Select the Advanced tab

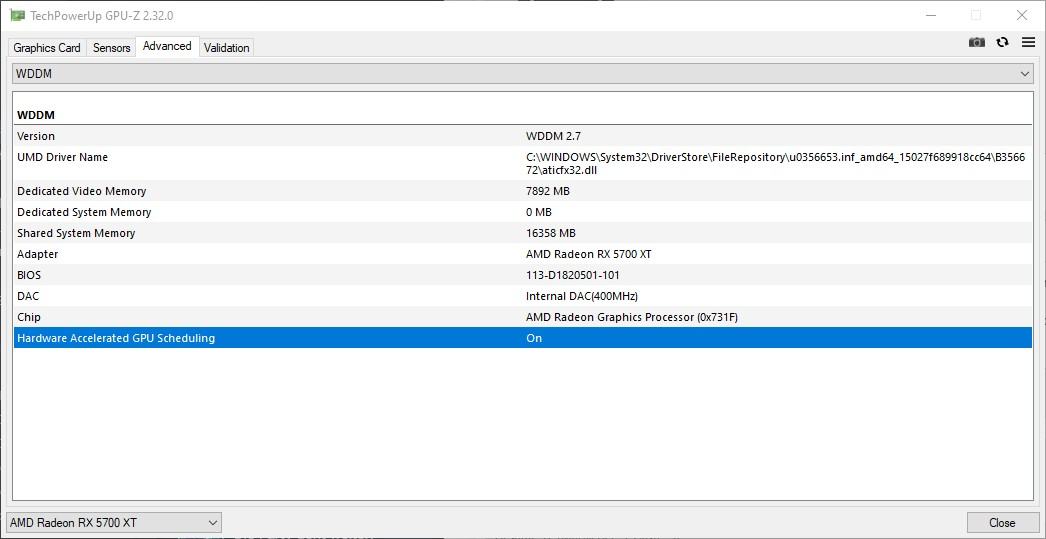[x=167, y=46]
